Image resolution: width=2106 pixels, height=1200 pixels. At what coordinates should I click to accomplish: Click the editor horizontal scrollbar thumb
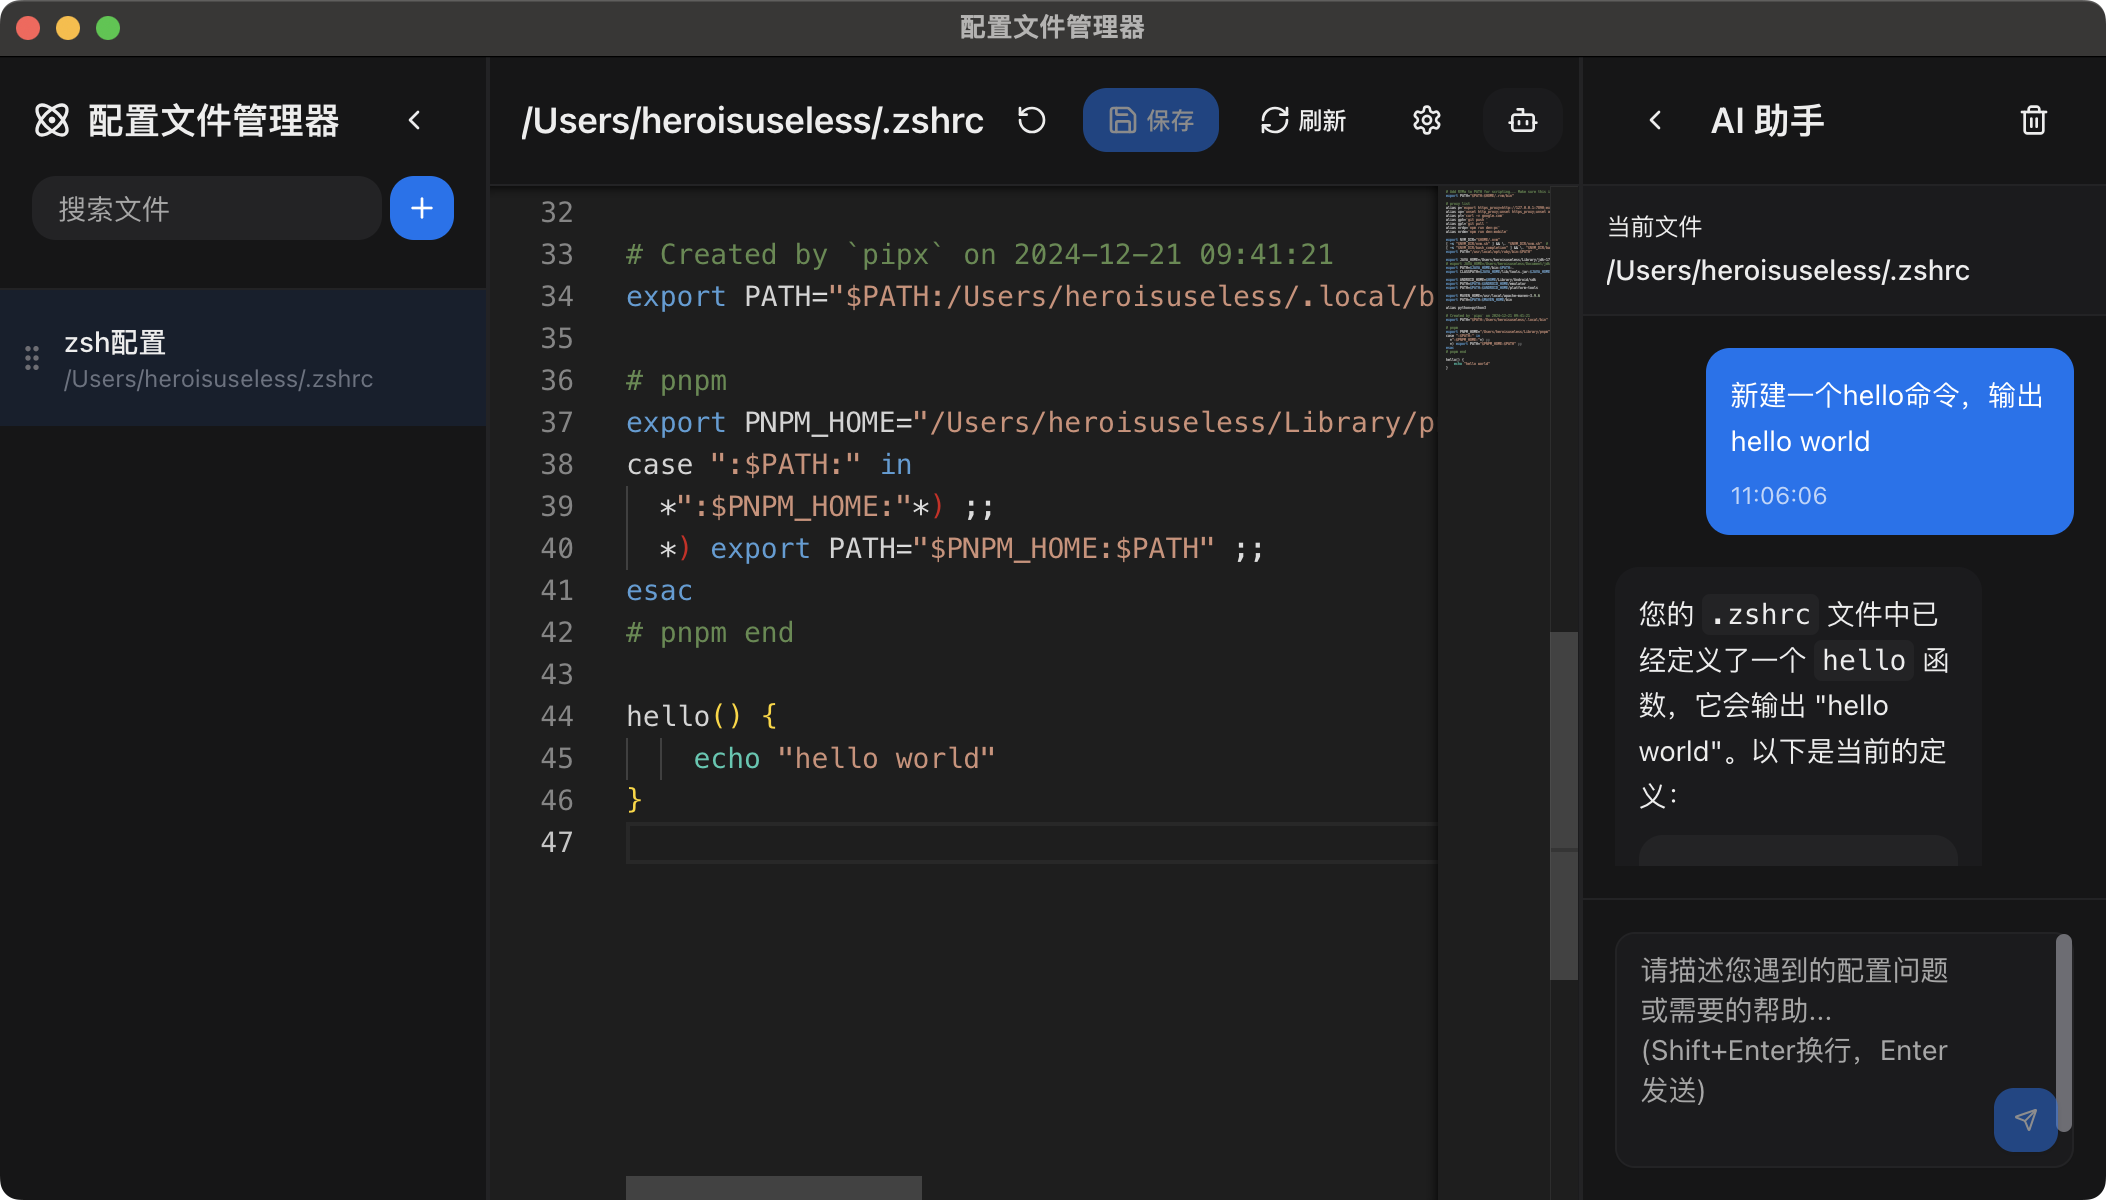[x=774, y=1188]
